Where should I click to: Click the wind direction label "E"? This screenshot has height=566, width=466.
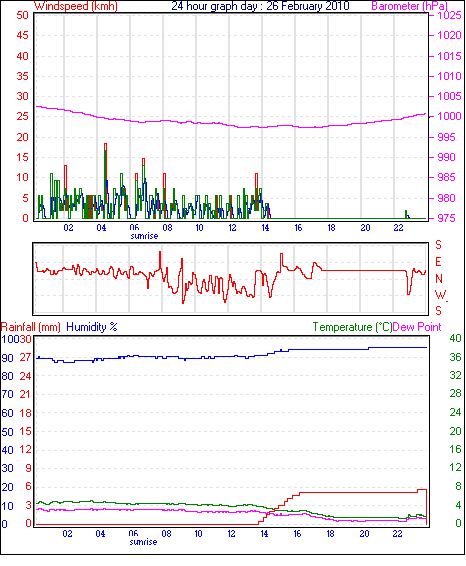pyautogui.click(x=438, y=262)
